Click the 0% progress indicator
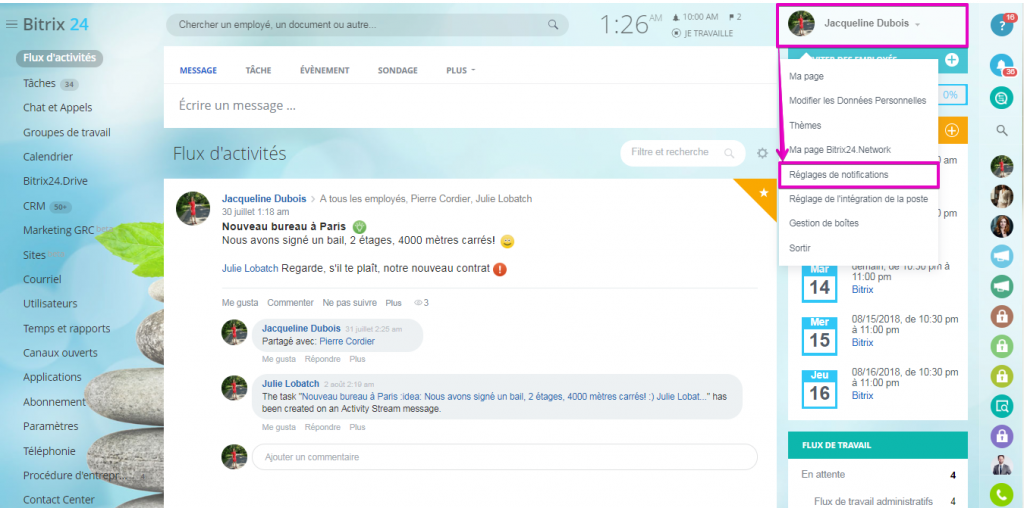 pyautogui.click(x=950, y=95)
